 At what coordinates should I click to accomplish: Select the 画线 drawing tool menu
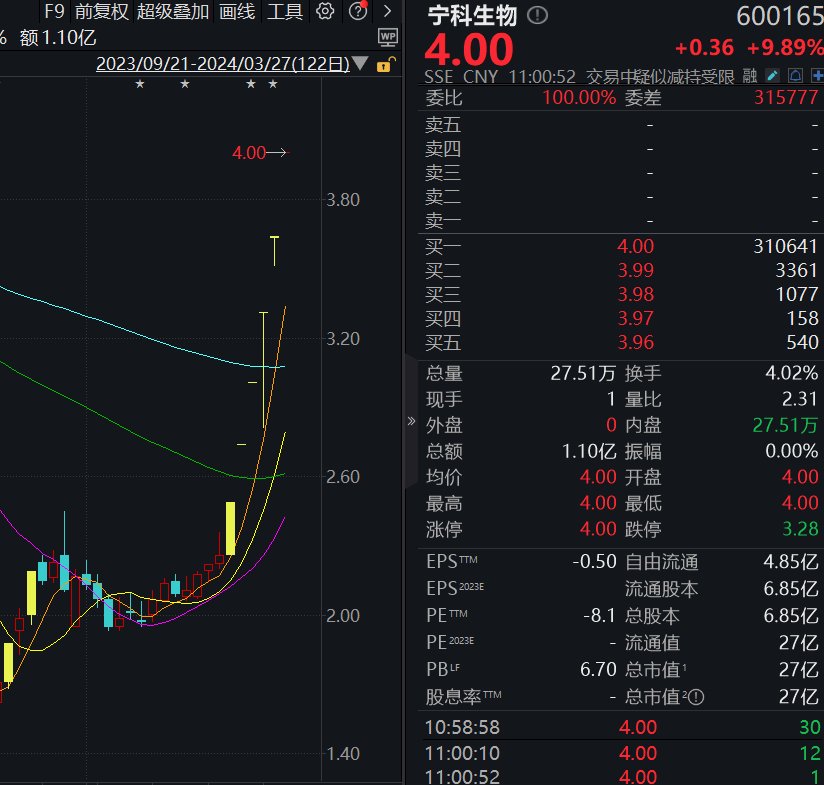point(237,11)
